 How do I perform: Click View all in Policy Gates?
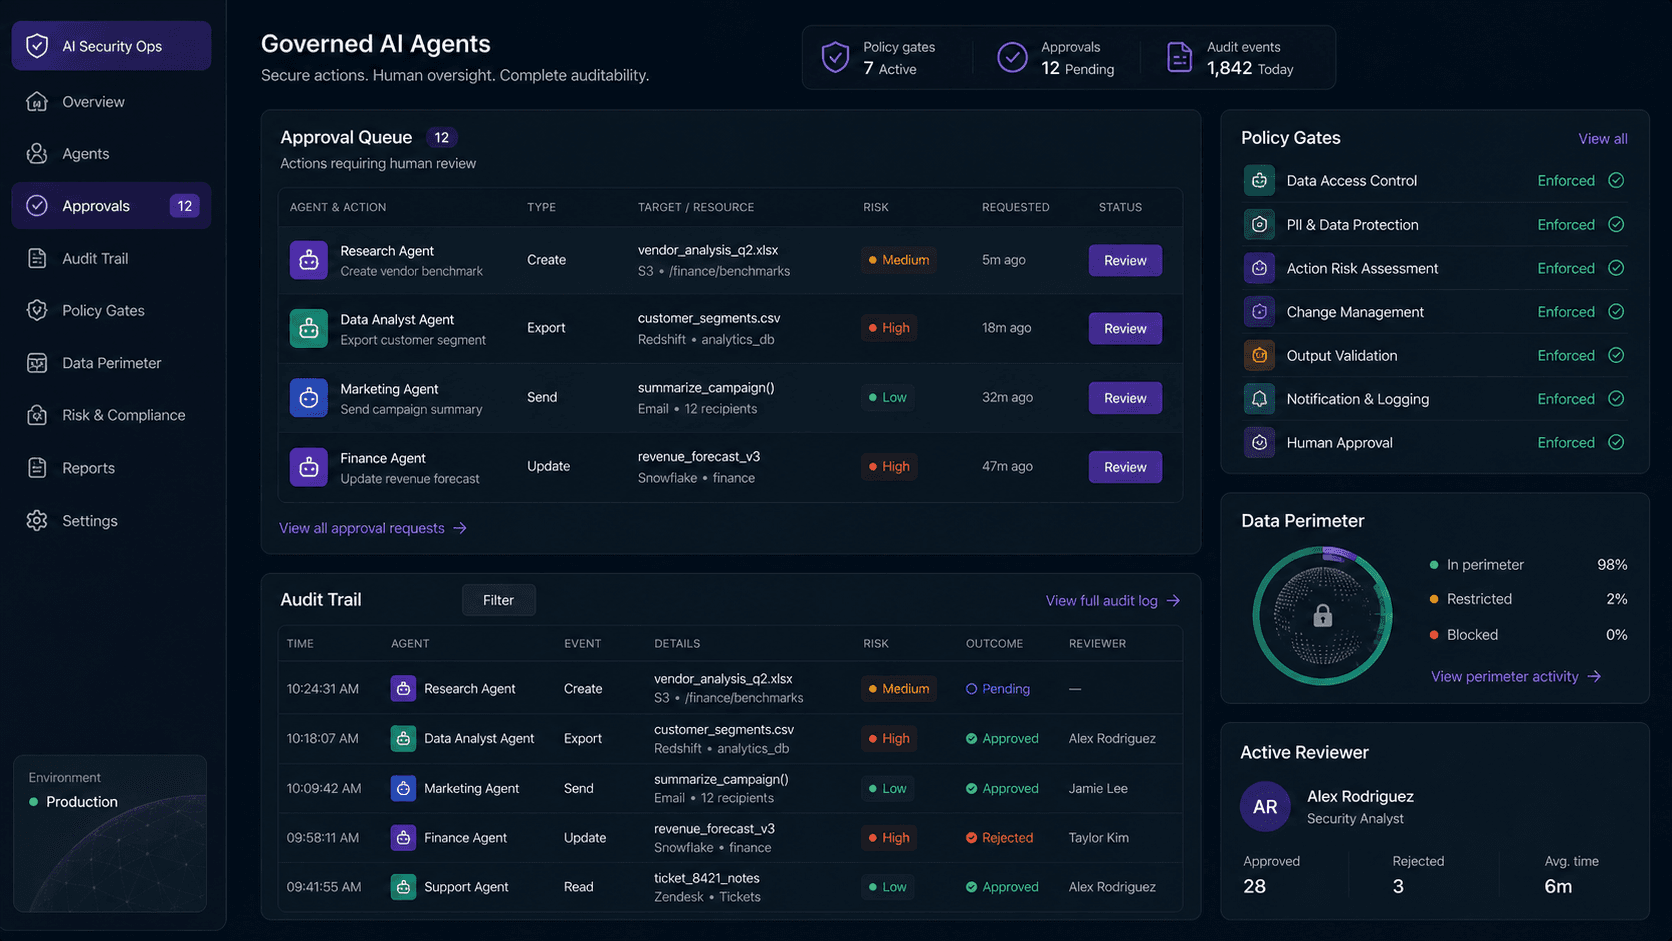[1602, 139]
